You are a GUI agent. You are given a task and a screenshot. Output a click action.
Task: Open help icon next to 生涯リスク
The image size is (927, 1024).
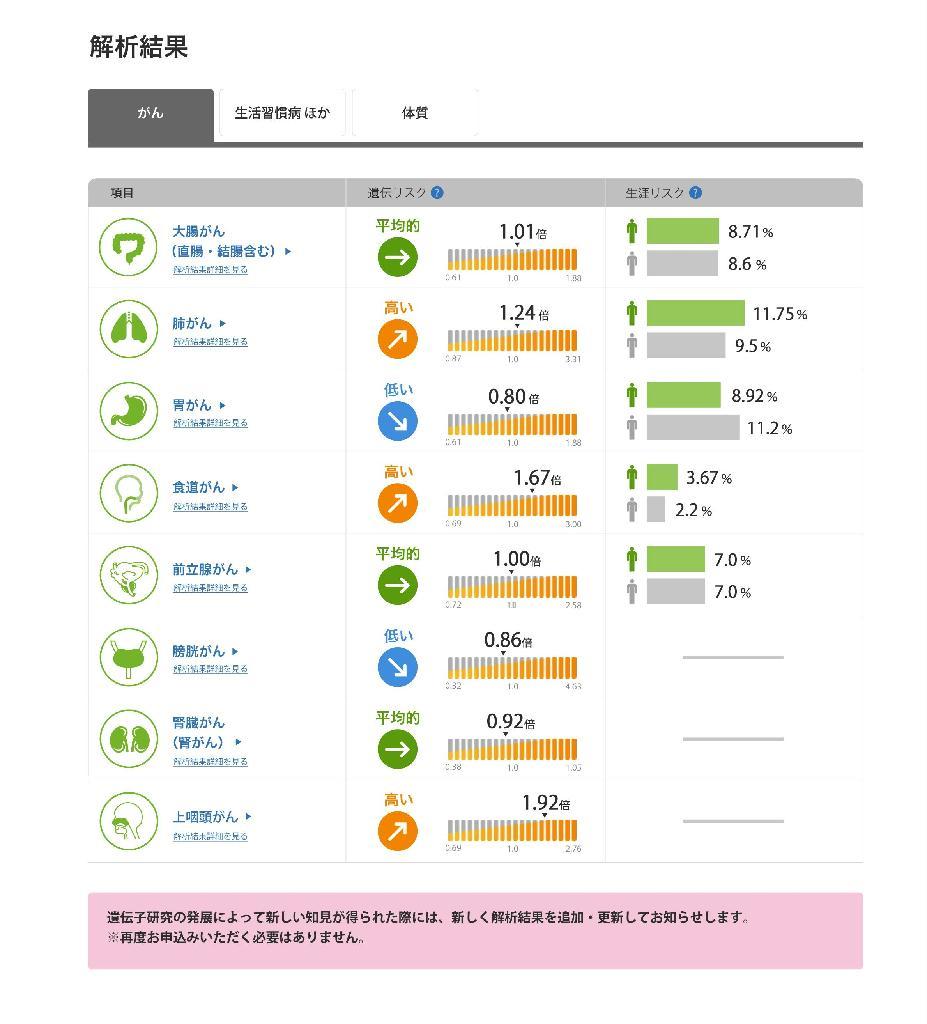696,193
